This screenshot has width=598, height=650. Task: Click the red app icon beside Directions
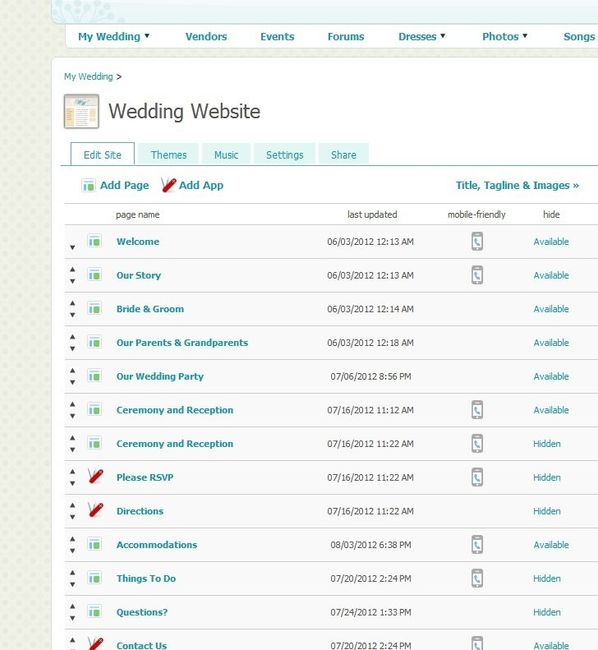pyautogui.click(x=95, y=510)
